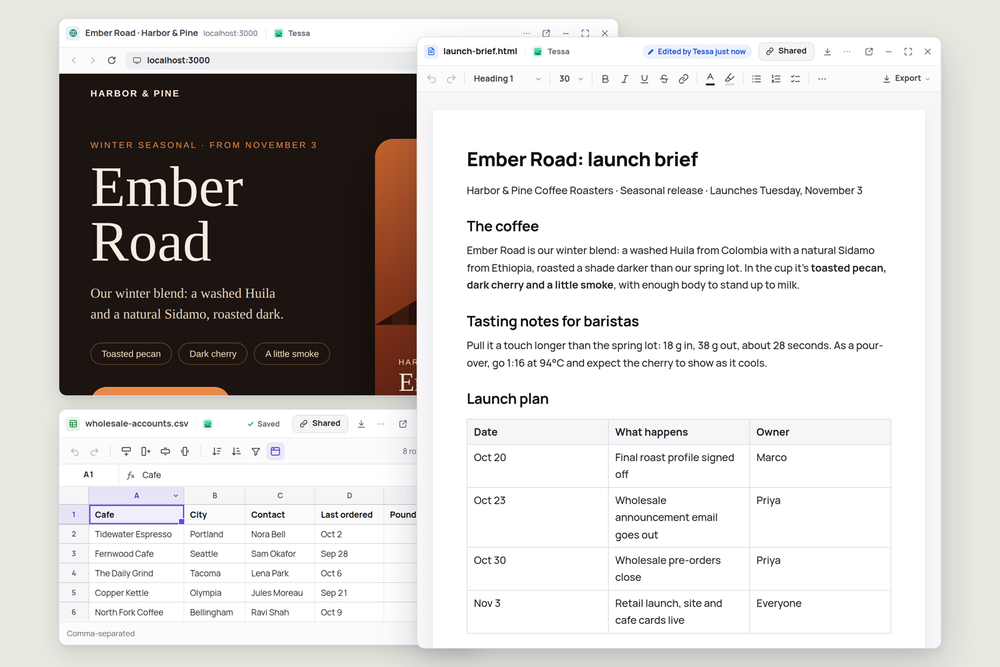Open the more menu in wholesale-accounts.csv window

tap(381, 424)
